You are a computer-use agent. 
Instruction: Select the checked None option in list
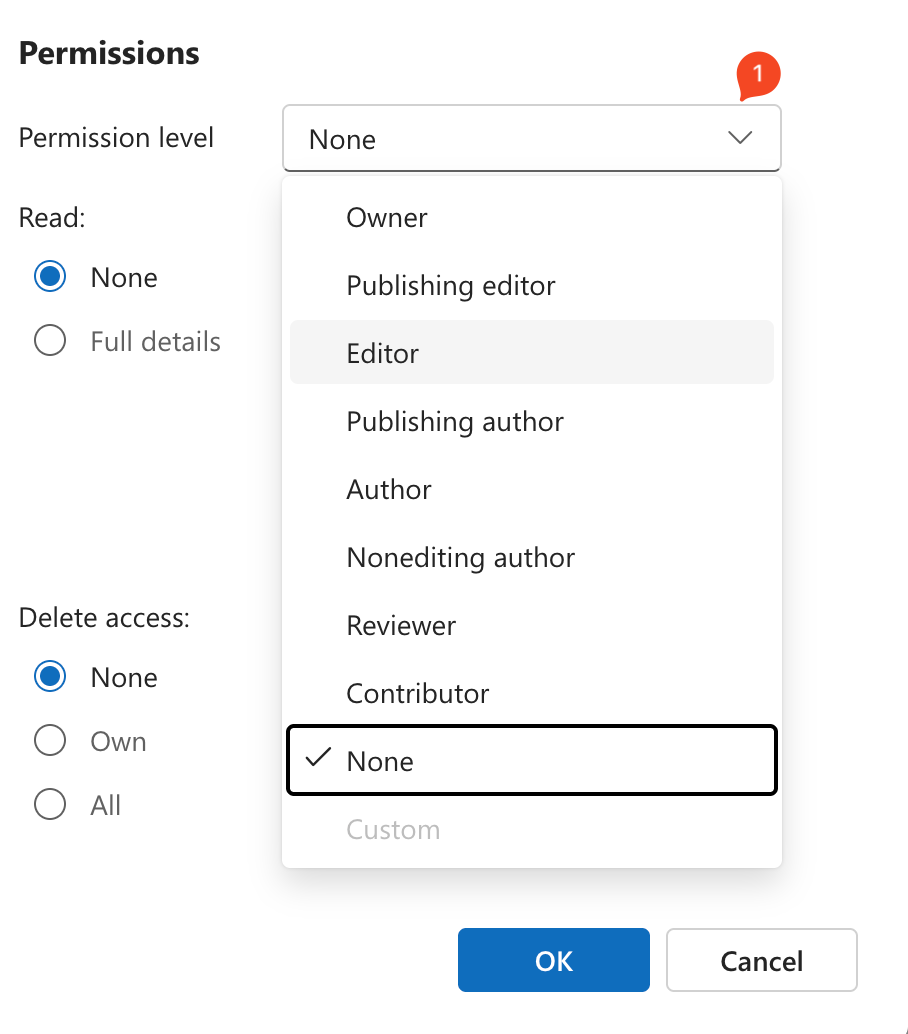coord(531,760)
